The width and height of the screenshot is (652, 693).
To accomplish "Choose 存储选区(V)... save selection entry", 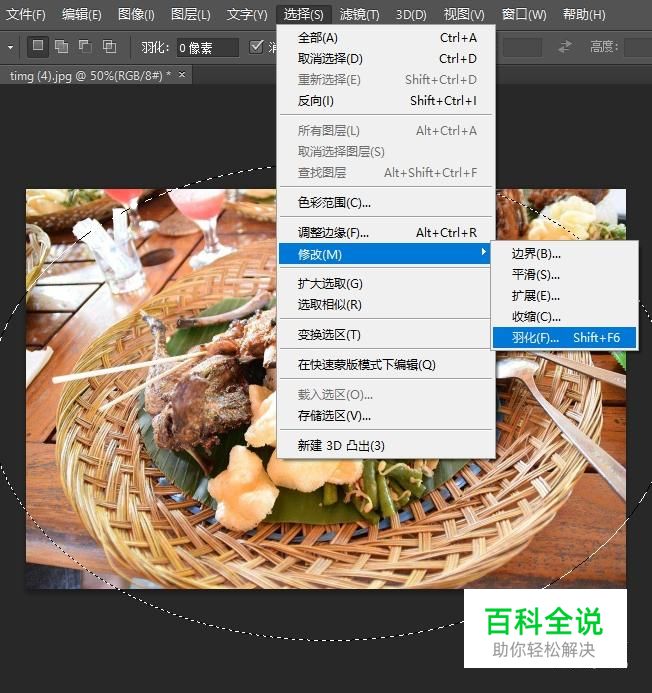I will [386, 415].
